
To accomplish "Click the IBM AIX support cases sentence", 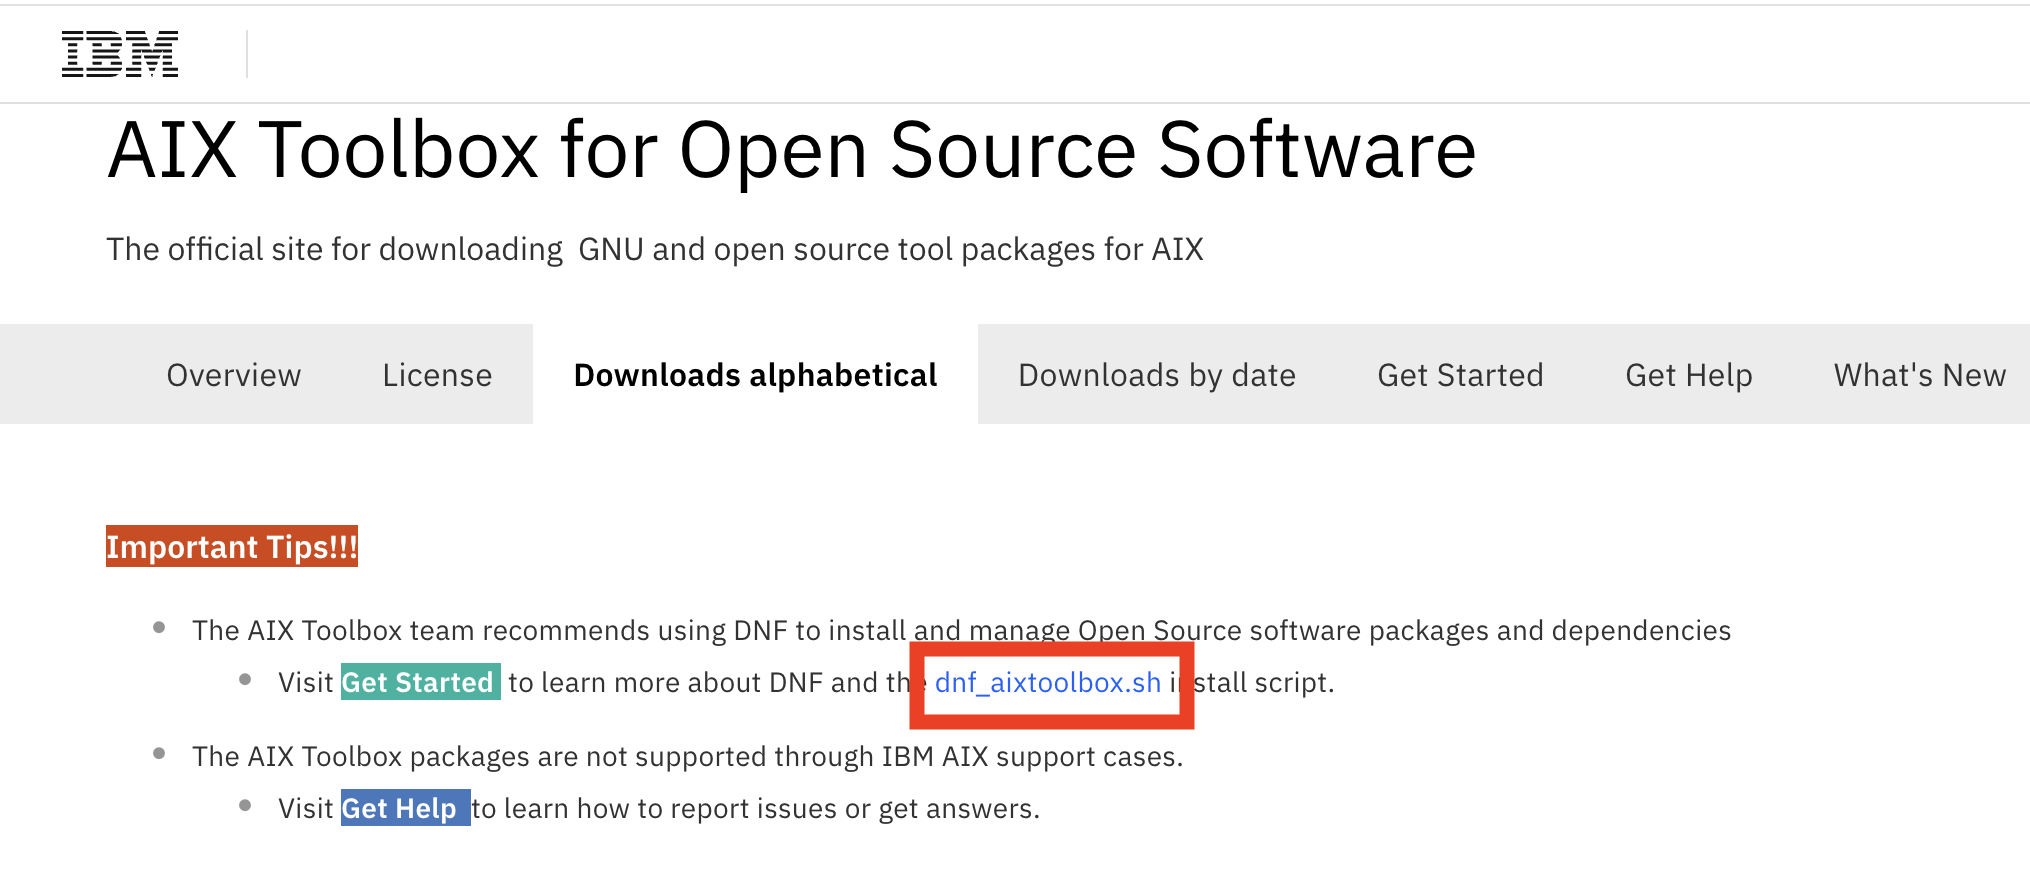I will 687,756.
